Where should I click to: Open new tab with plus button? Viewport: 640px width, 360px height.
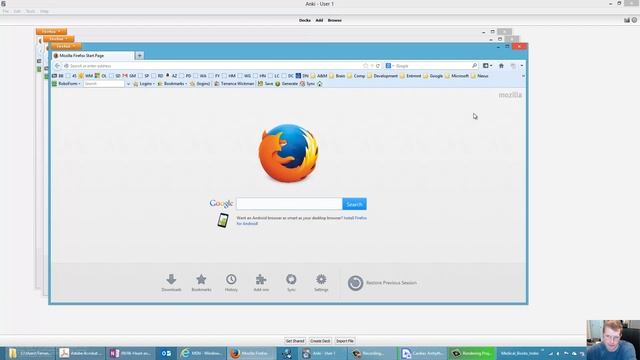[139, 56]
